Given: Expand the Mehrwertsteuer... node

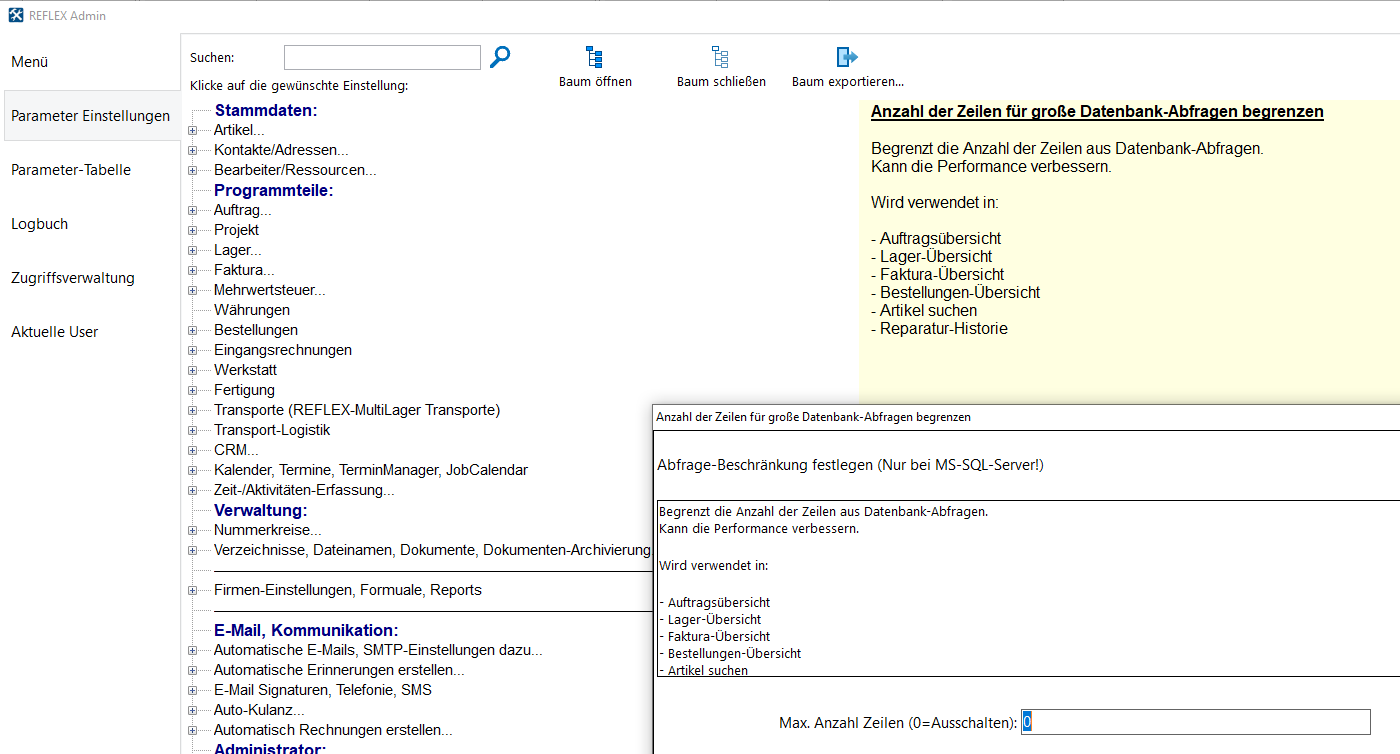Looking at the screenshot, I should click(192, 290).
